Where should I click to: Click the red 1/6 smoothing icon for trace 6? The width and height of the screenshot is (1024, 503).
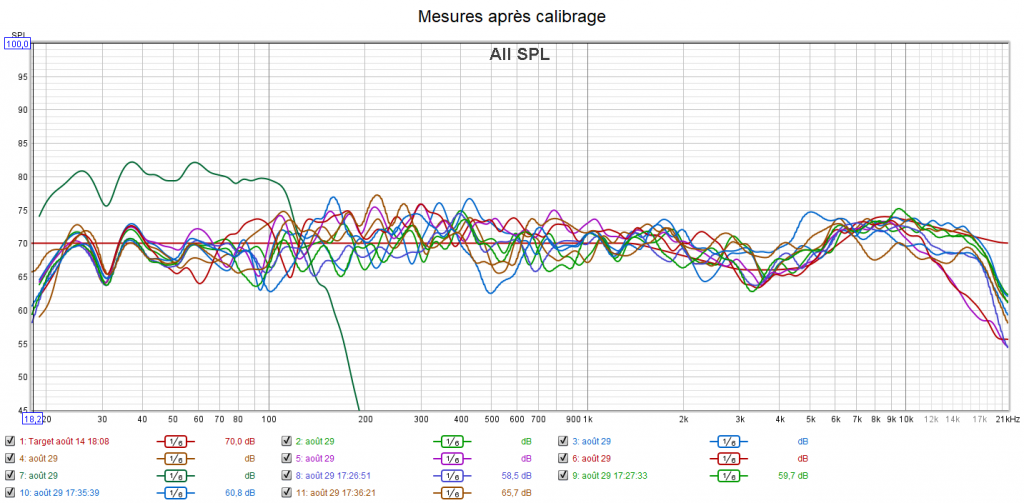point(728,458)
